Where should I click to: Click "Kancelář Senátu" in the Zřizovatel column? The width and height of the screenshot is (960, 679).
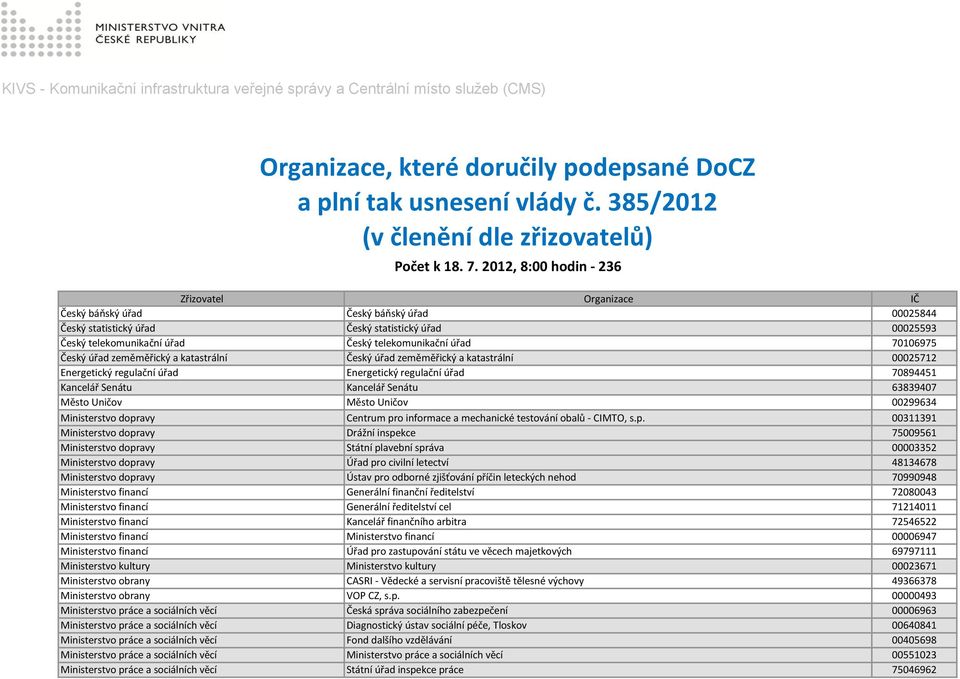click(96, 388)
